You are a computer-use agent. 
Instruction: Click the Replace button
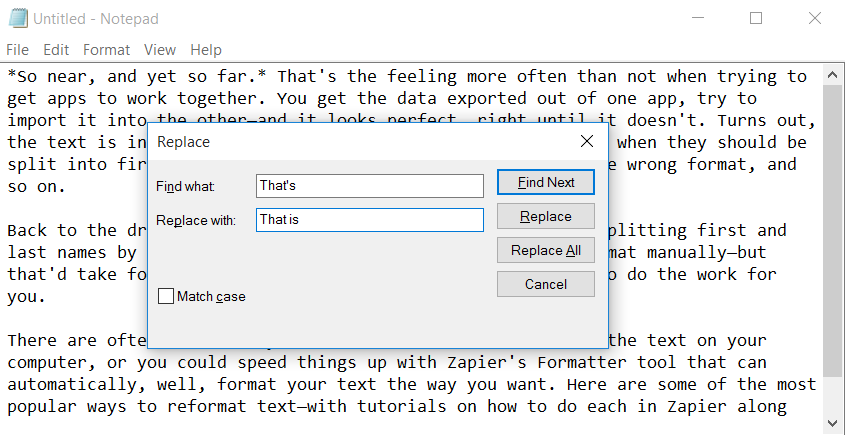tap(546, 216)
